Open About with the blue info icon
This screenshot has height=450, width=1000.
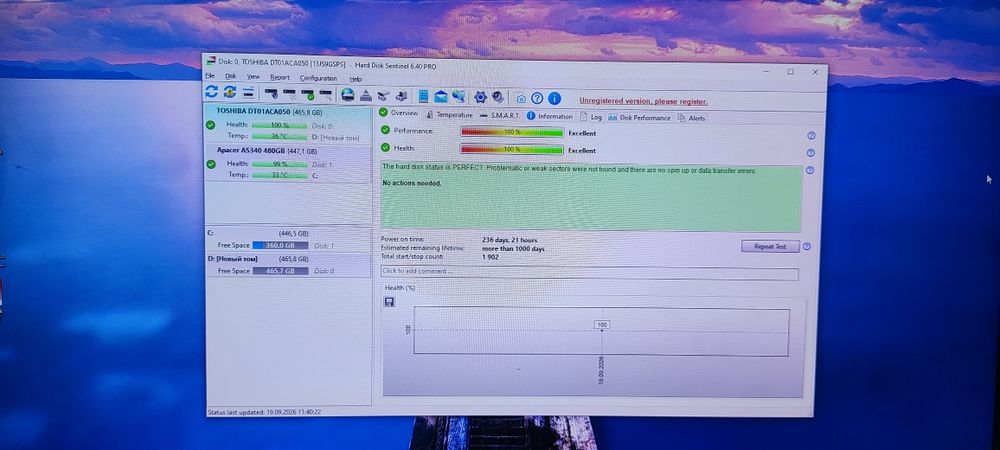point(554,98)
